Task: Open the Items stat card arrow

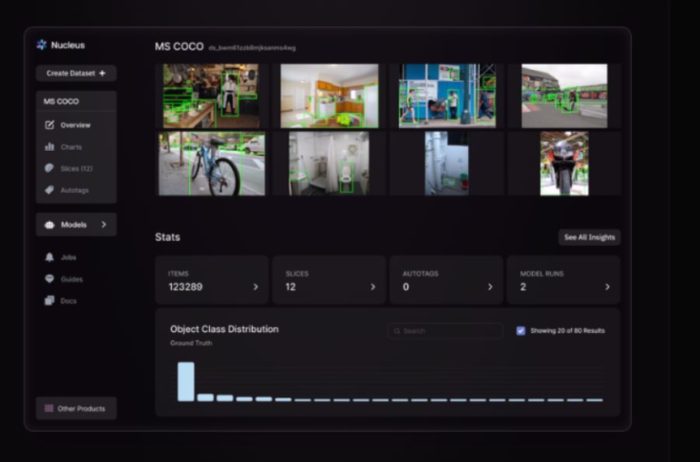Action: [255, 287]
